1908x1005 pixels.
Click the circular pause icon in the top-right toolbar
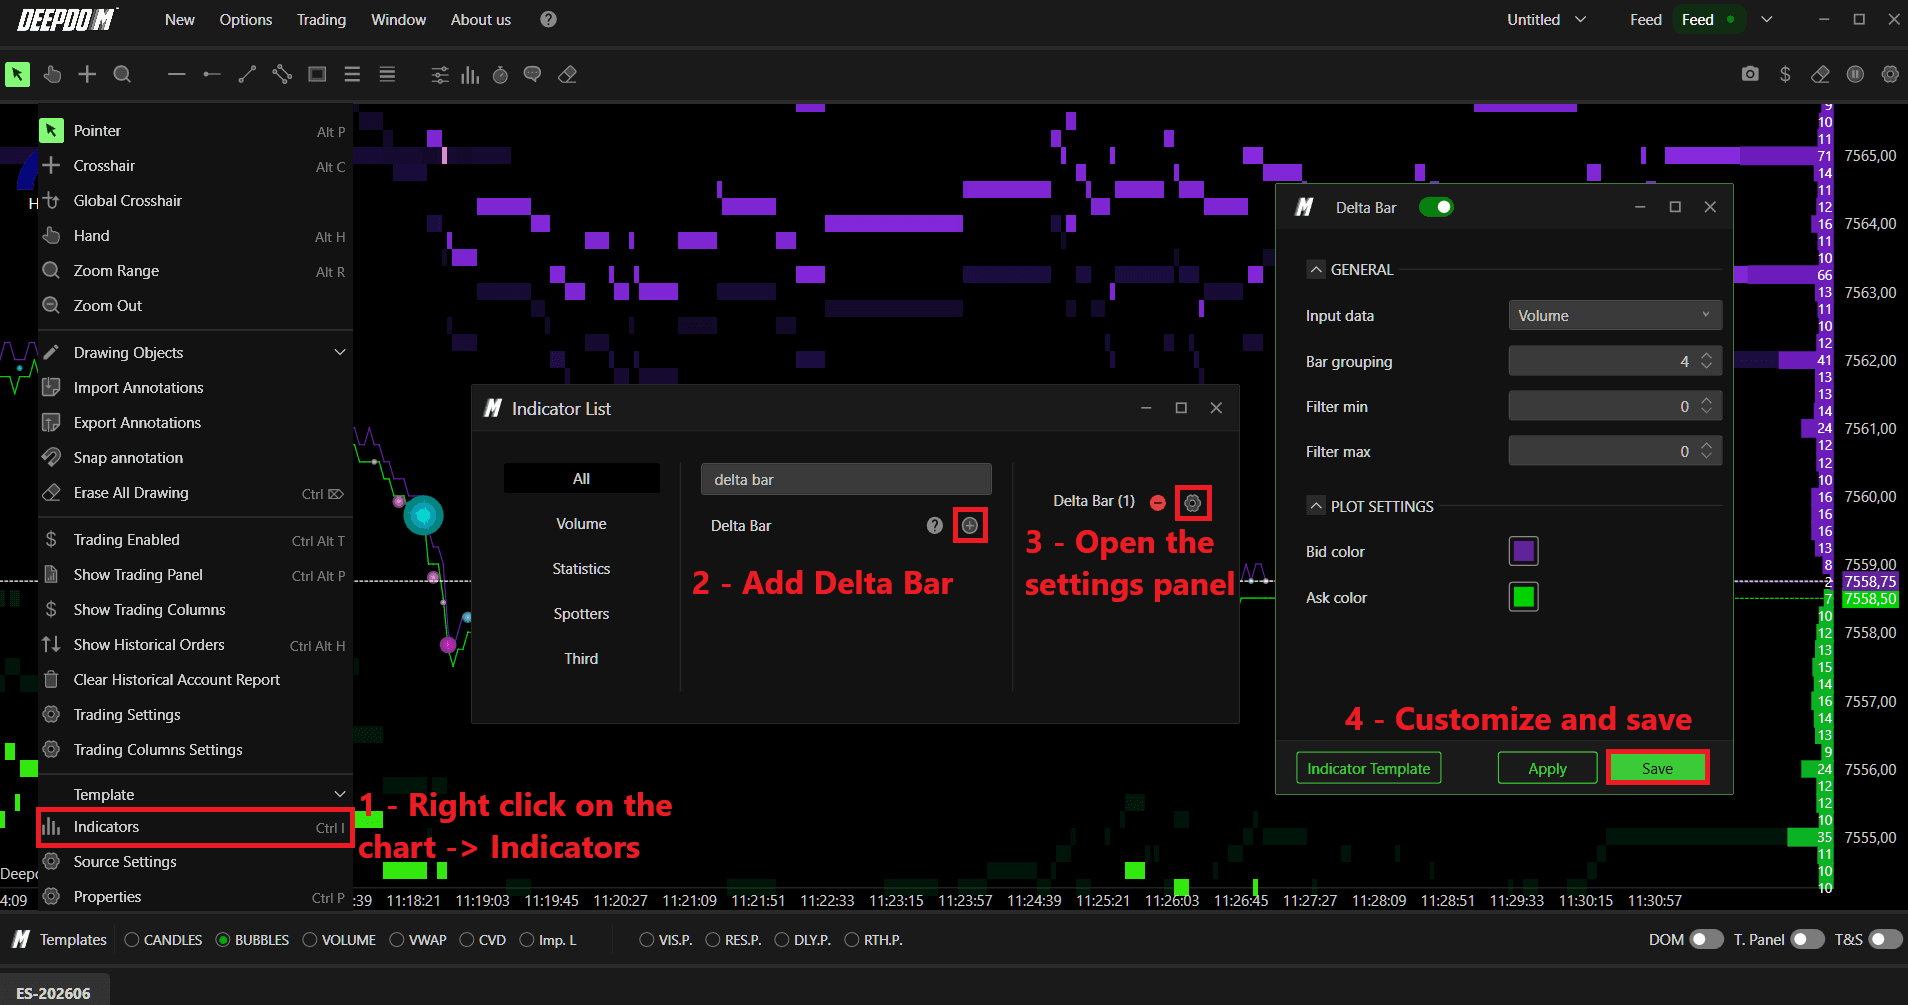(x=1855, y=74)
